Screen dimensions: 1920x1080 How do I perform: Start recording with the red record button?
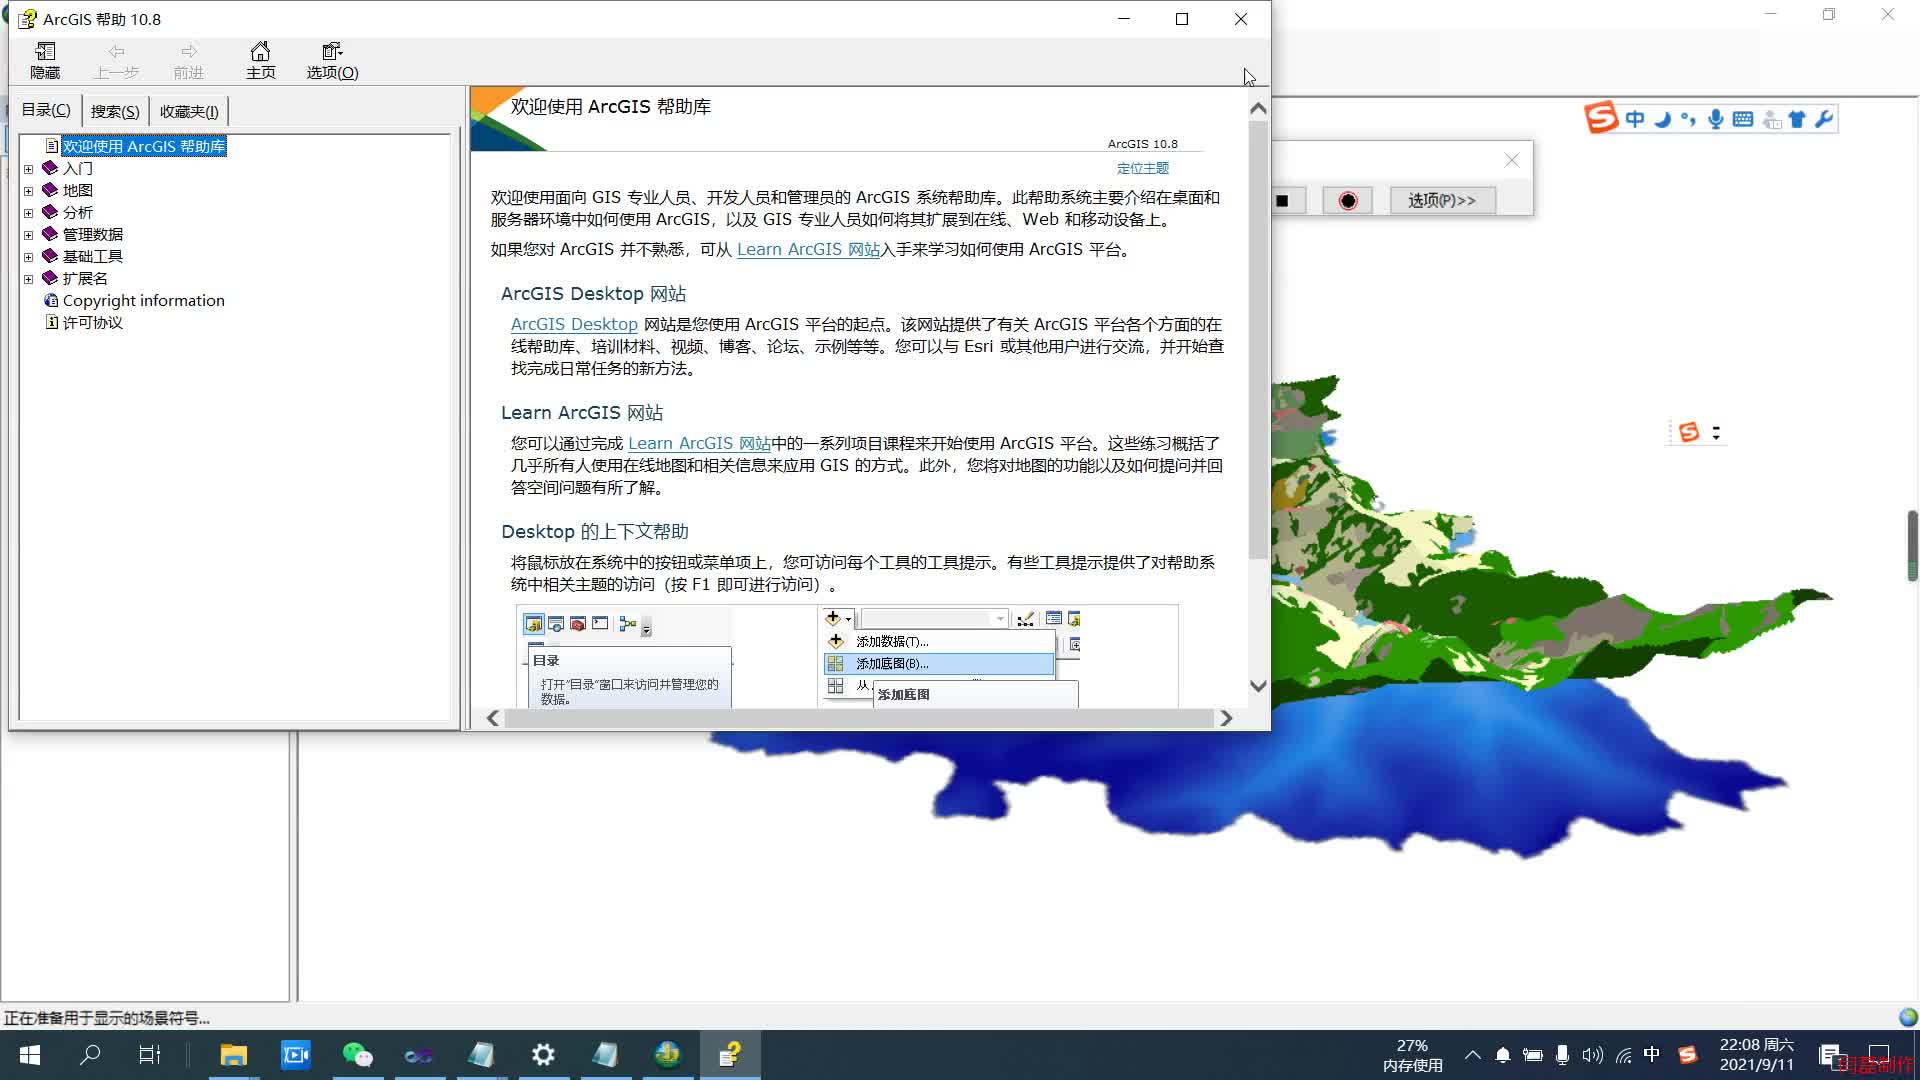click(1347, 200)
